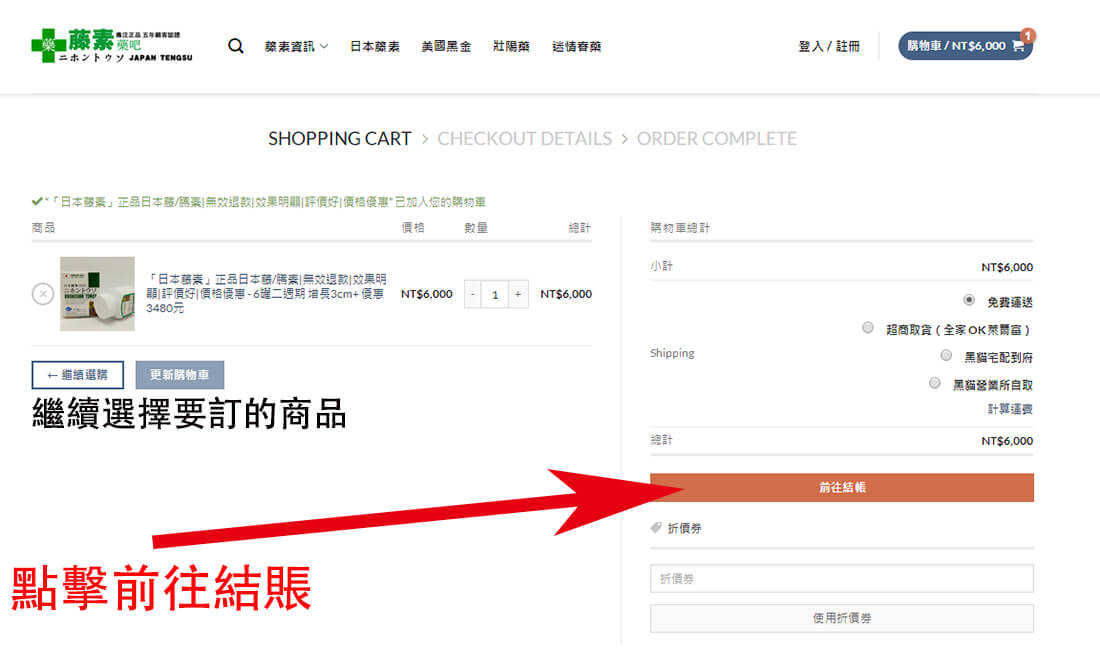Open the search magnifier icon
This screenshot has height=669, width=1100.
[236, 46]
